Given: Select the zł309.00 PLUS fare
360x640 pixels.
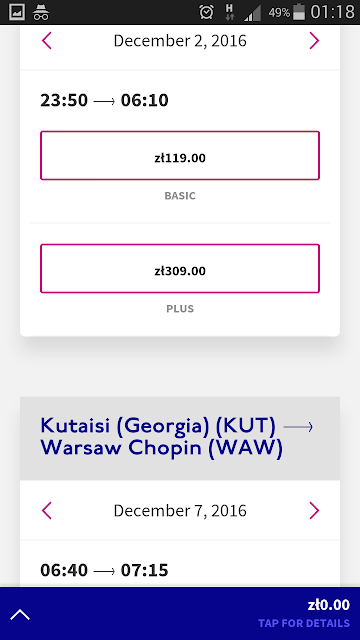Looking at the screenshot, I should (180, 269).
